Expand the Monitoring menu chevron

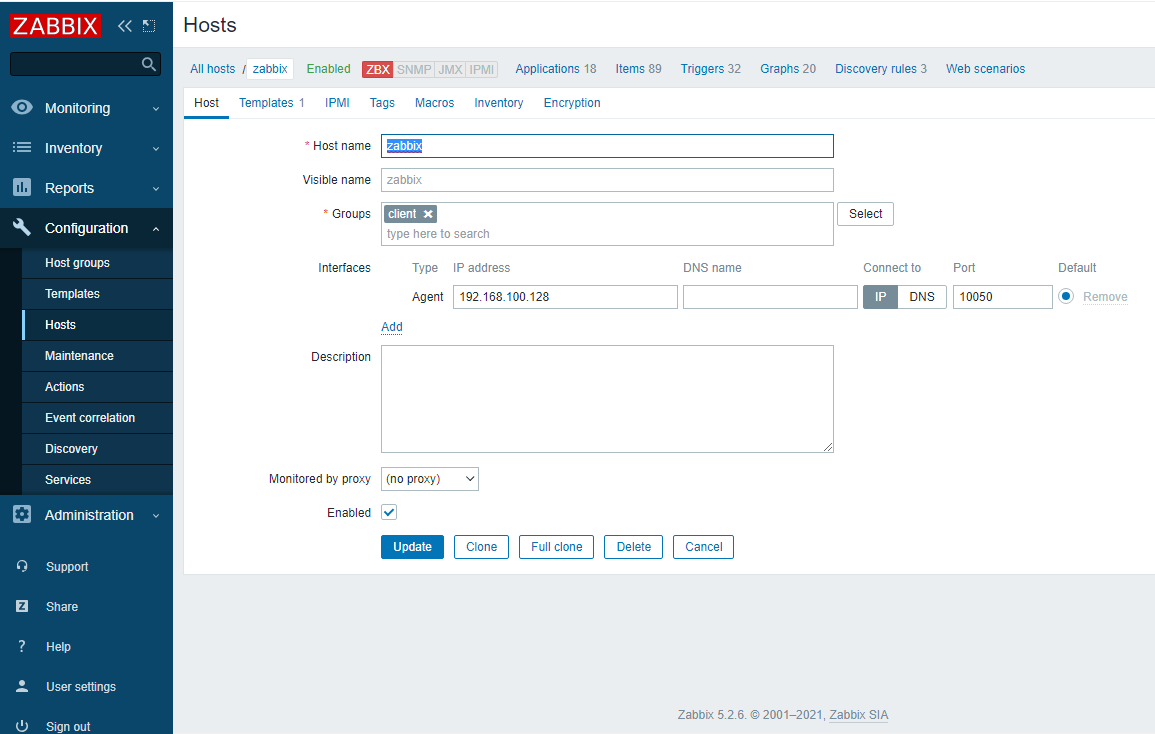[155, 108]
